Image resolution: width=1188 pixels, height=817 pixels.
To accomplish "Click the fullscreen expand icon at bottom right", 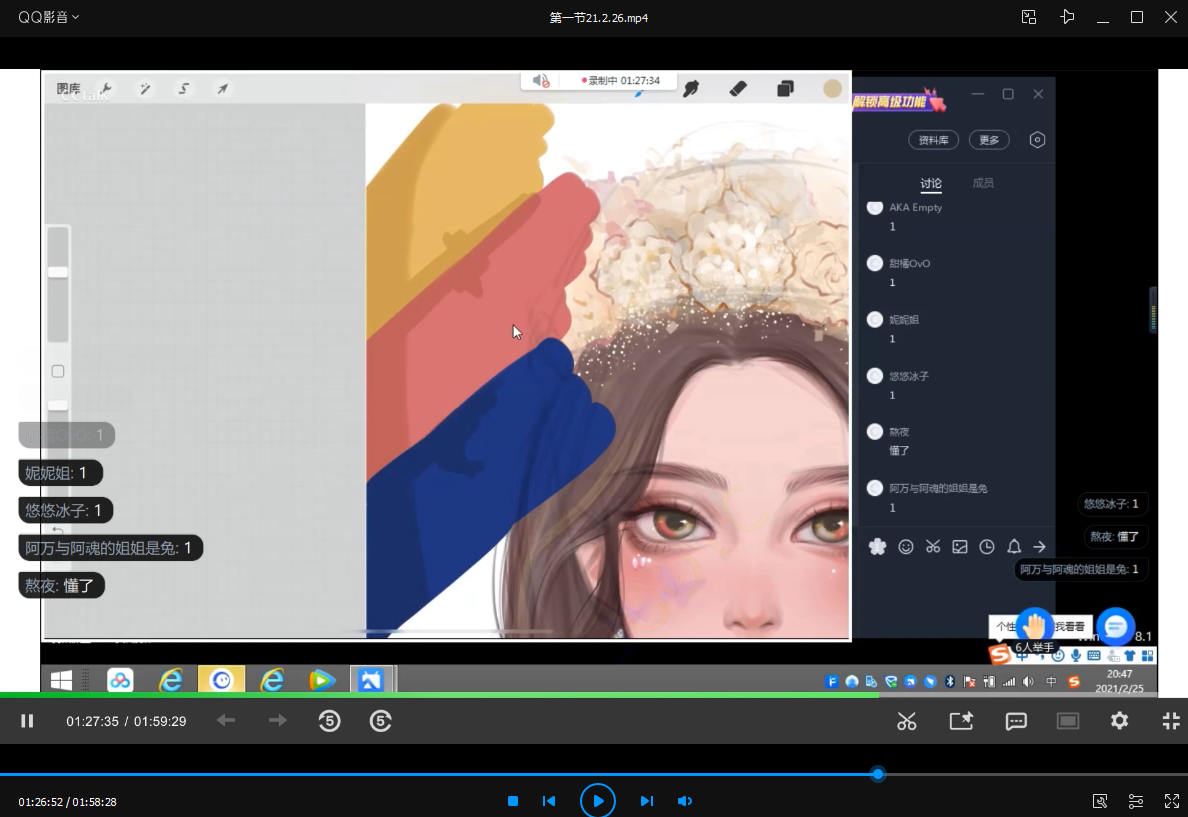I will click(1172, 801).
